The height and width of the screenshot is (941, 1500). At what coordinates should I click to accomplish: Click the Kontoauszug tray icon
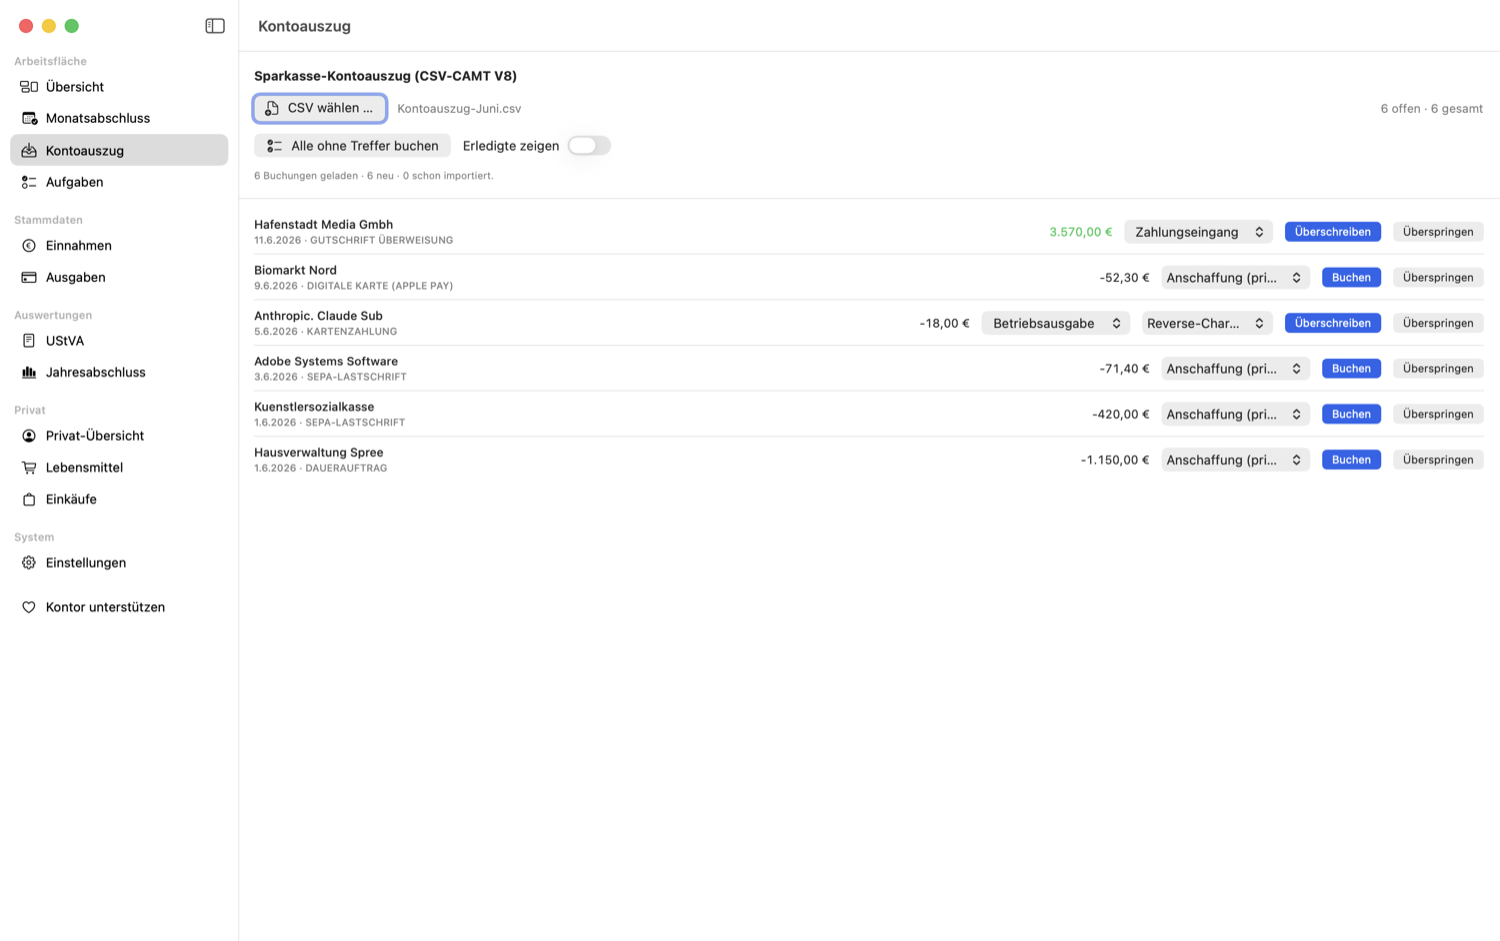tap(29, 150)
